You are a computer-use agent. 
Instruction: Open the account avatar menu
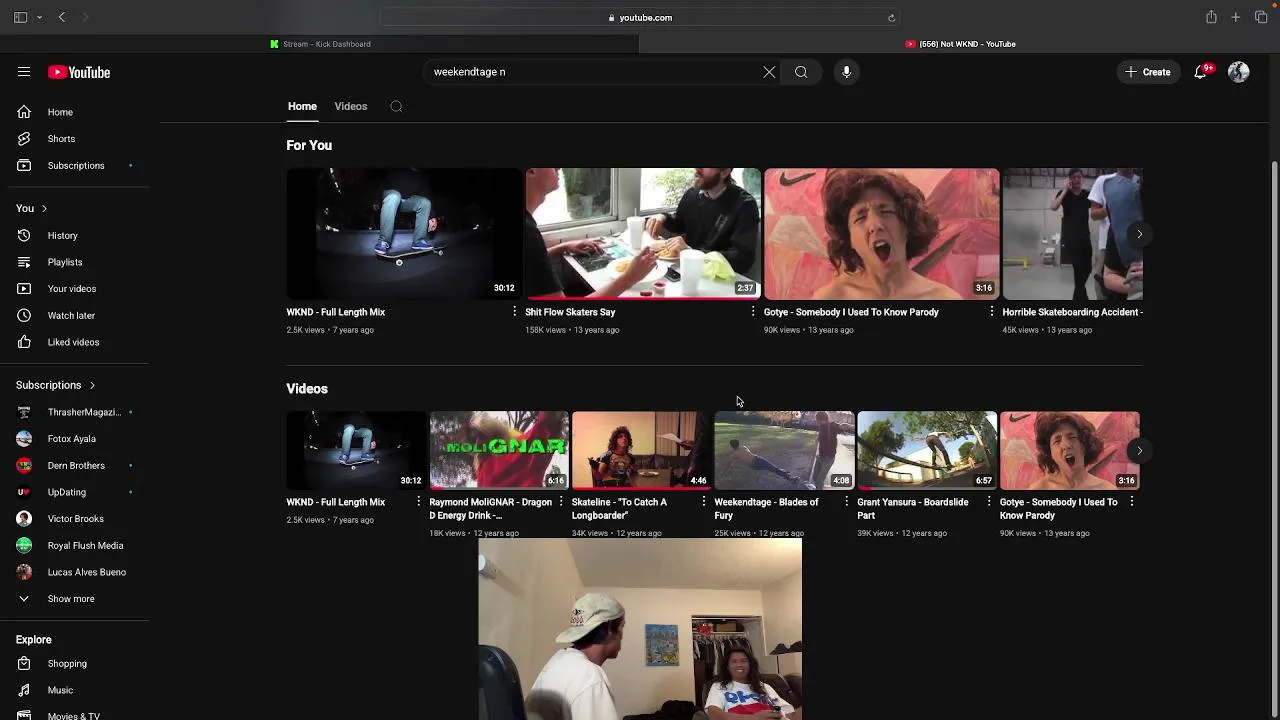tap(1239, 72)
